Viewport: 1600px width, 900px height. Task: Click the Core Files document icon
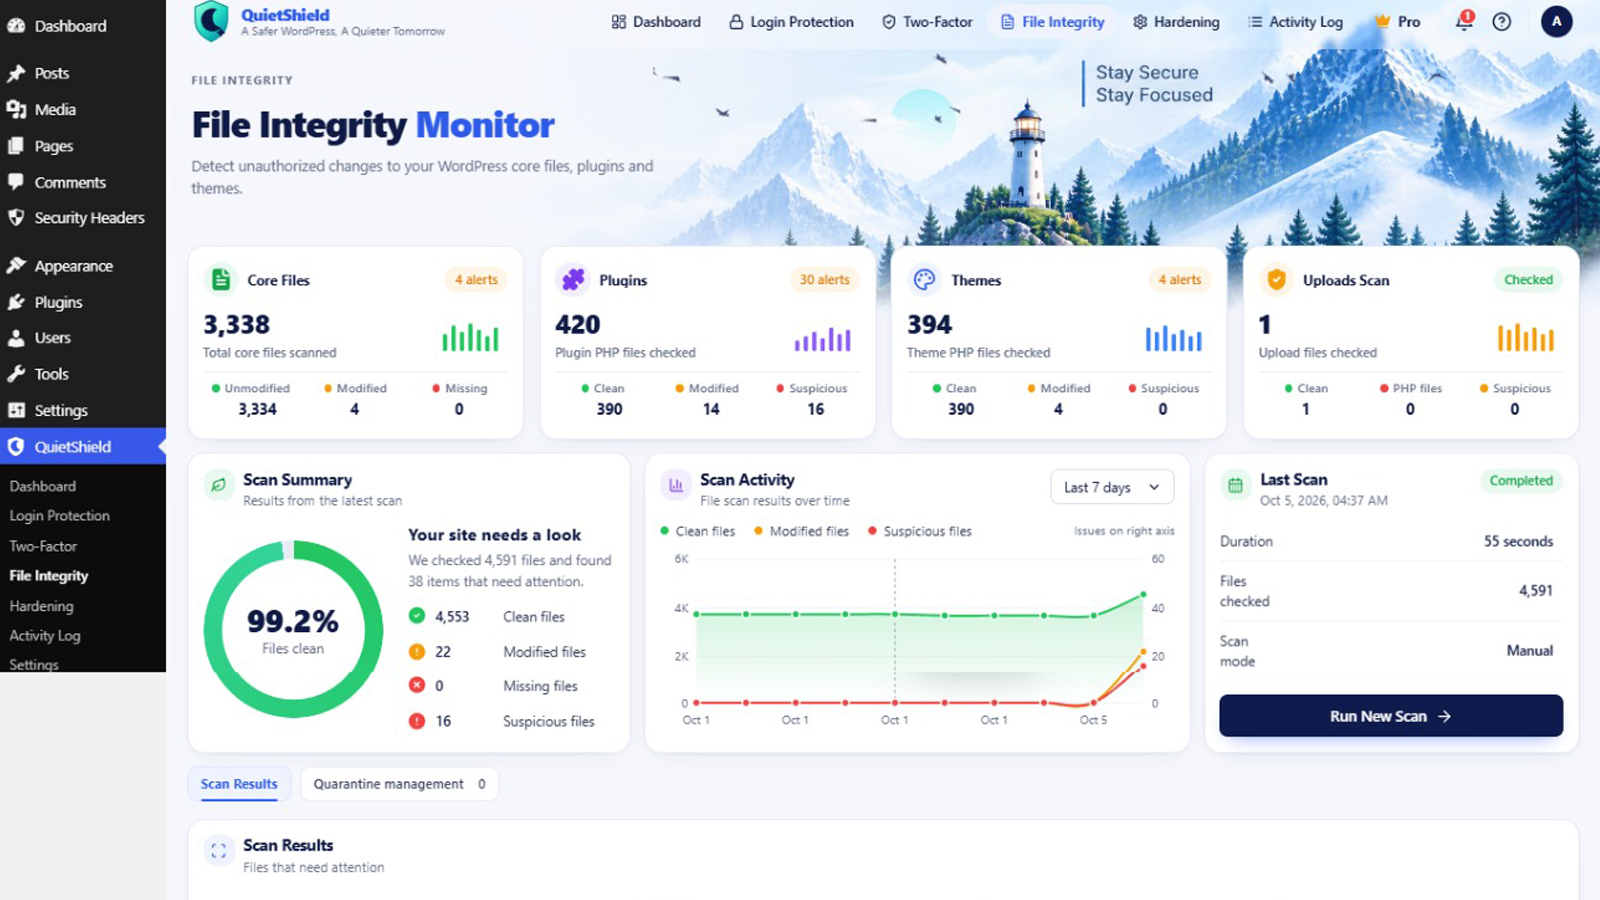221,280
